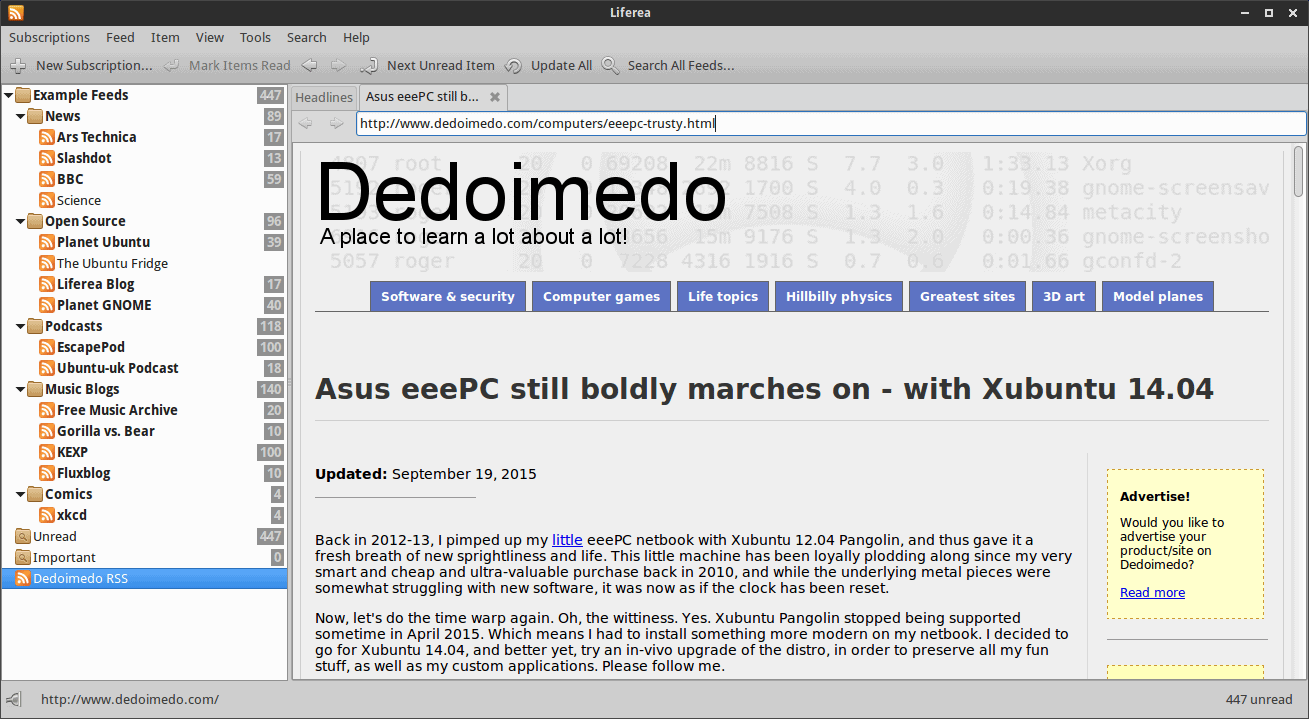Screen dimensions: 1309x719
Task: Click the Ars Technica feed icon
Action: pyautogui.click(x=46, y=137)
